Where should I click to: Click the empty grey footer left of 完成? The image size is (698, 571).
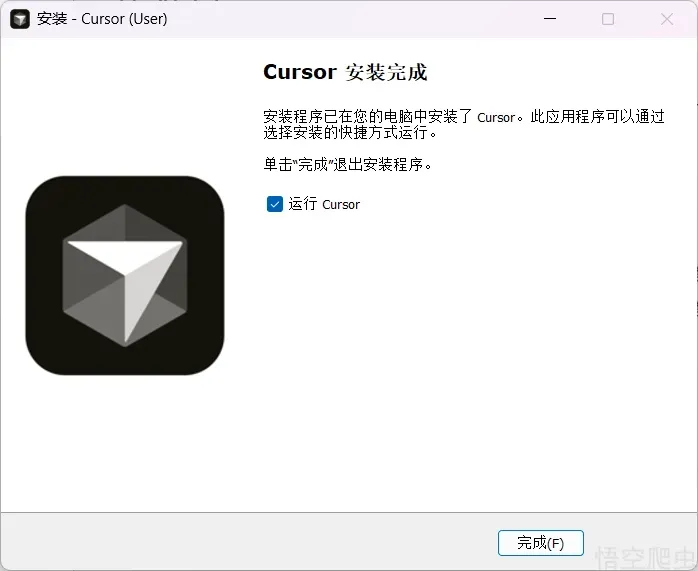point(250,542)
